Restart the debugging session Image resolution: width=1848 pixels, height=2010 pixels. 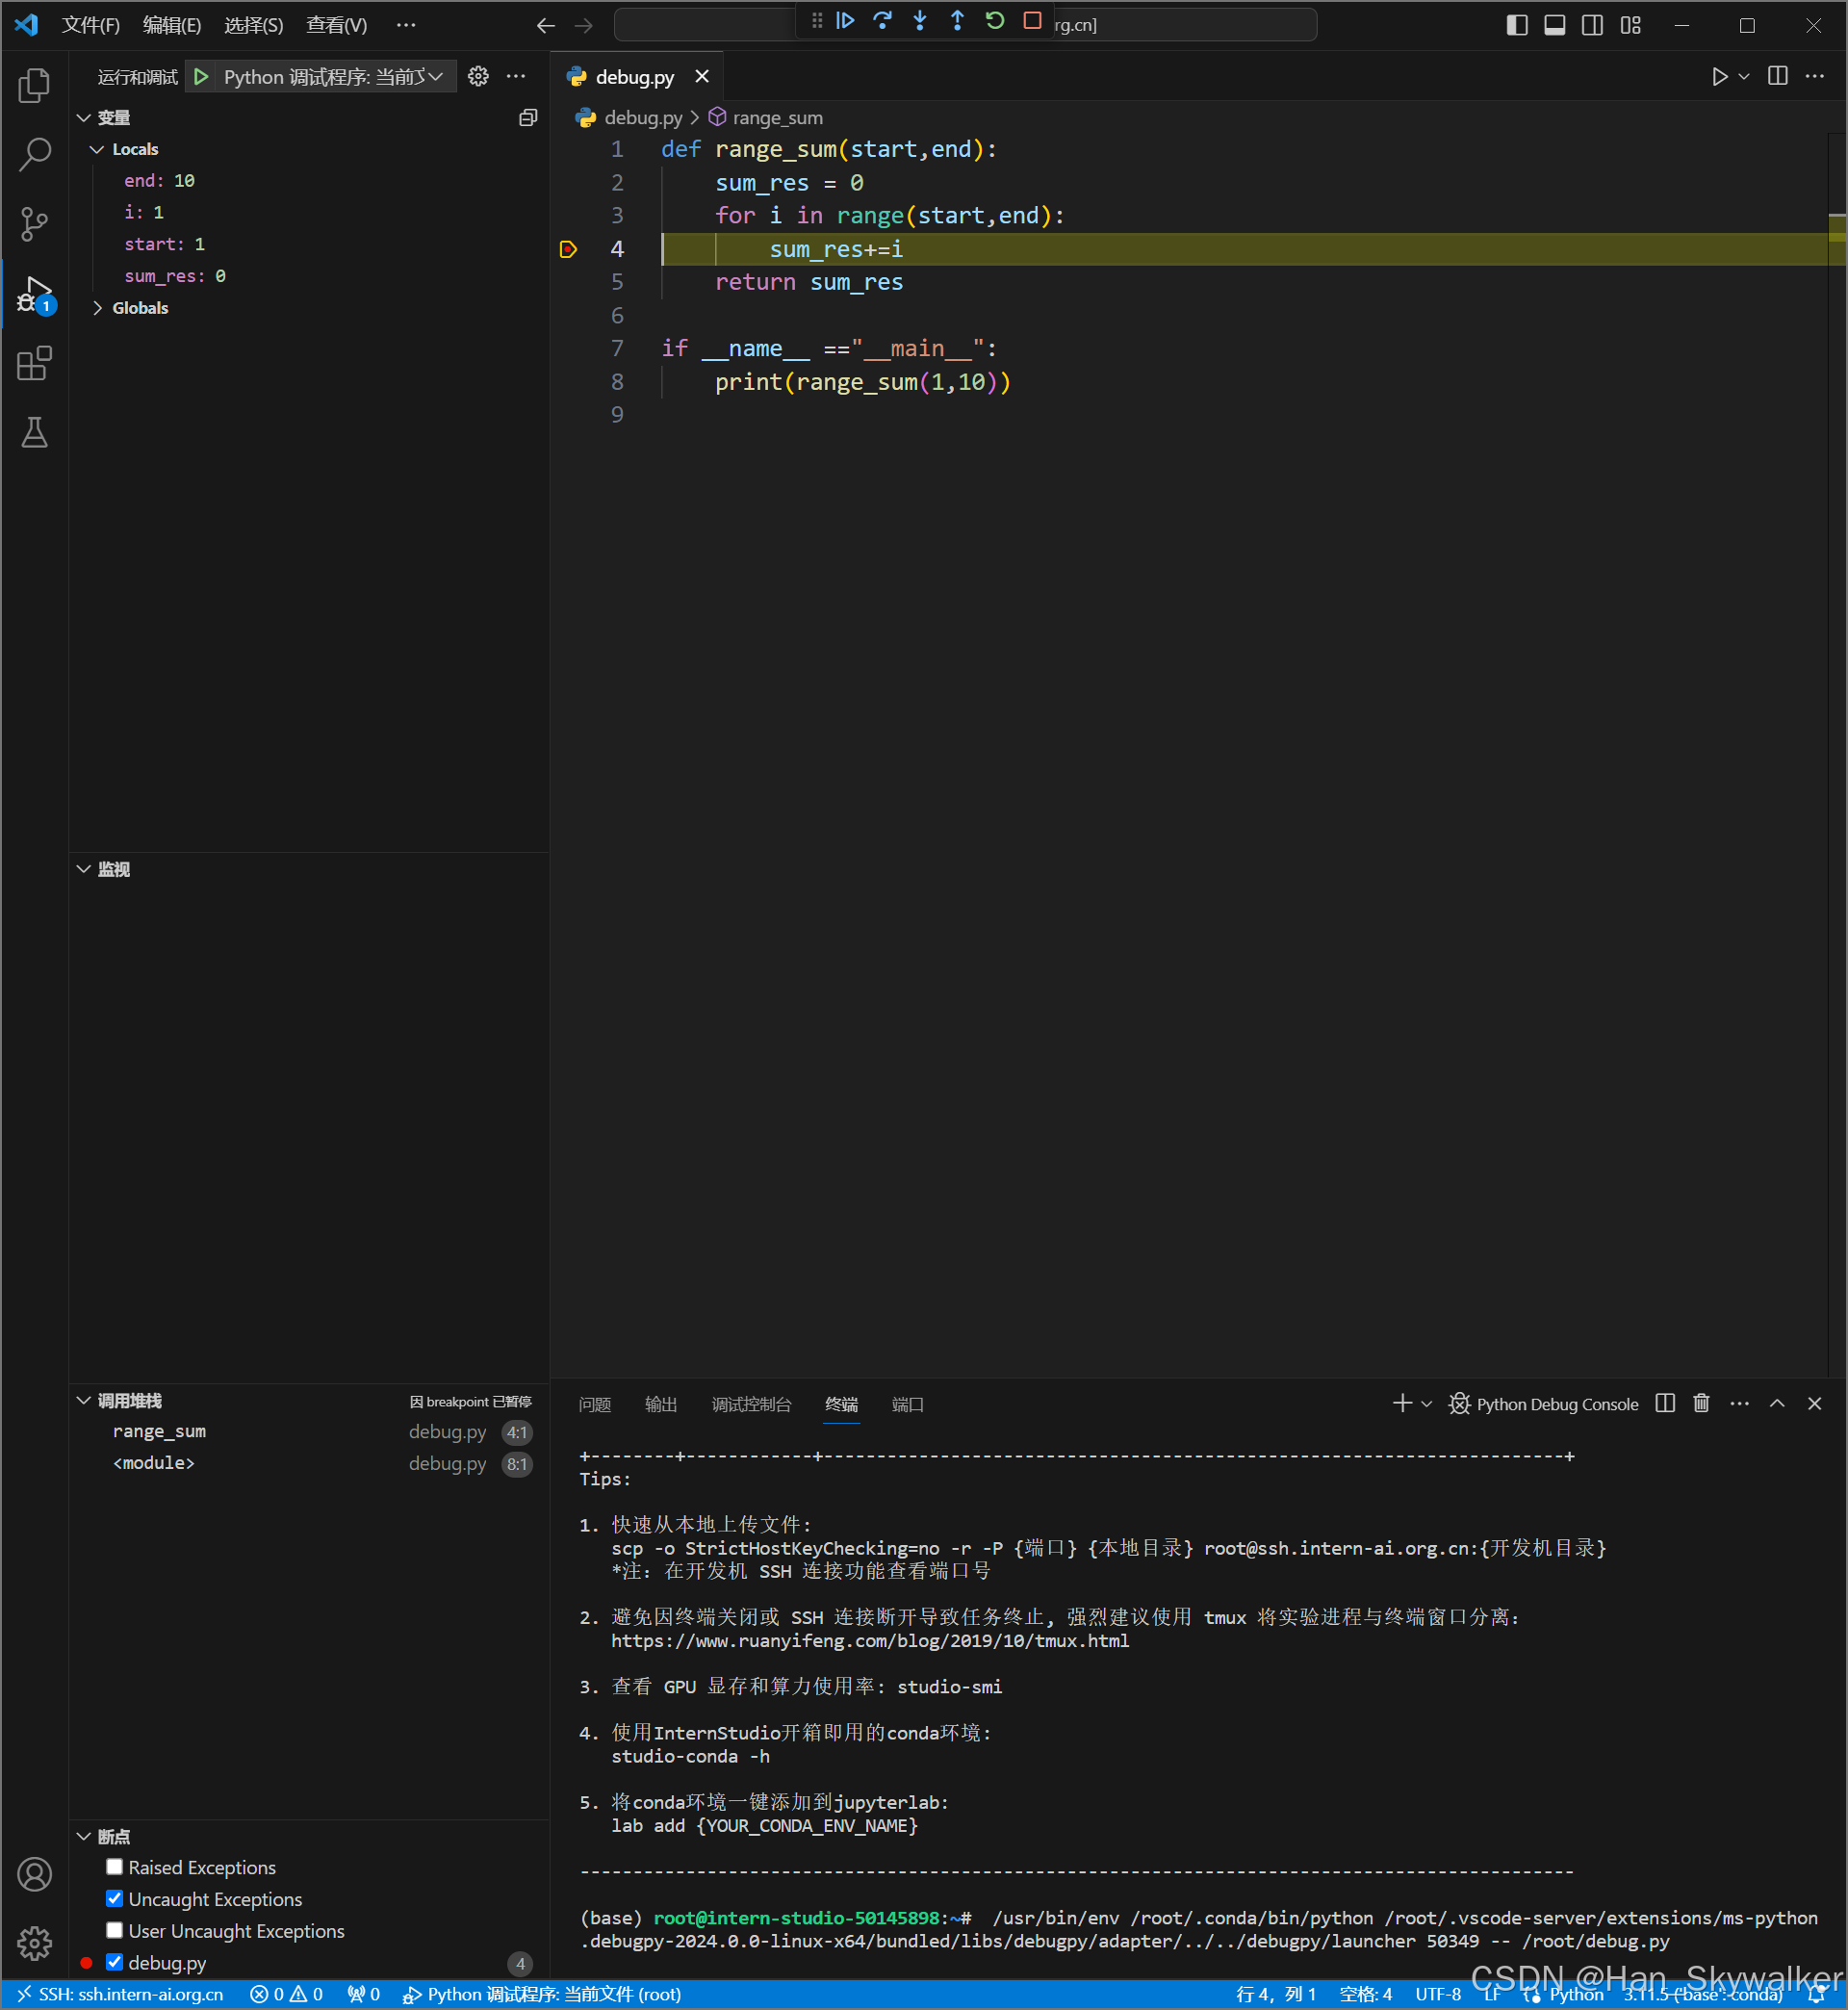995,21
